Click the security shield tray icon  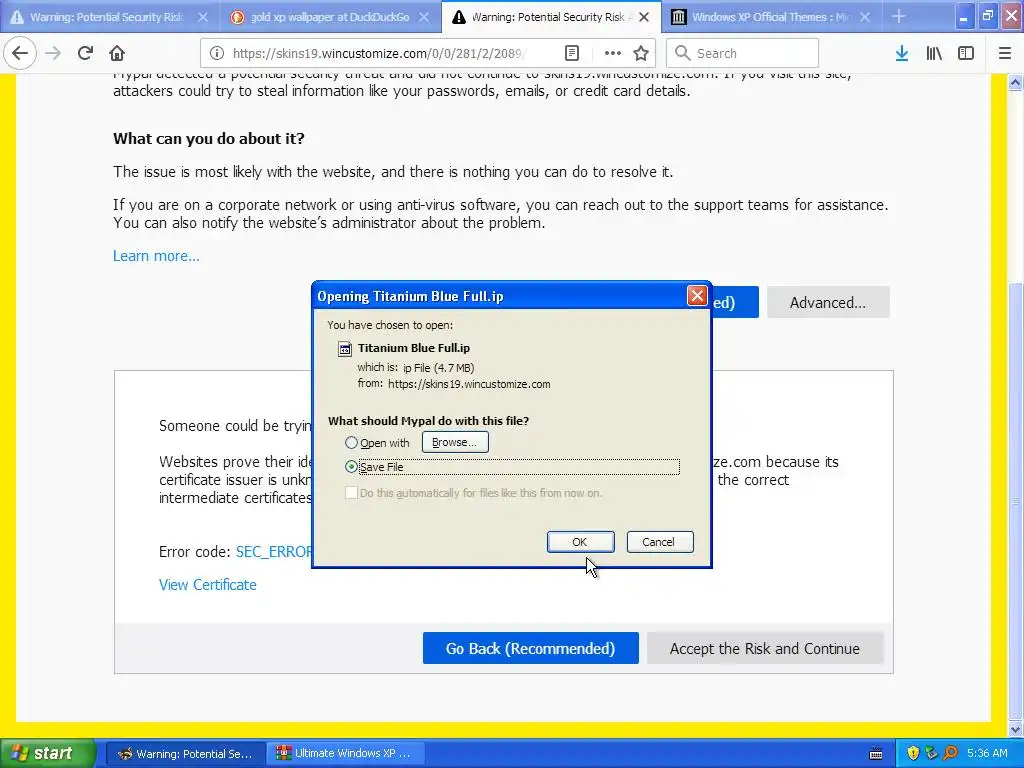click(x=913, y=754)
